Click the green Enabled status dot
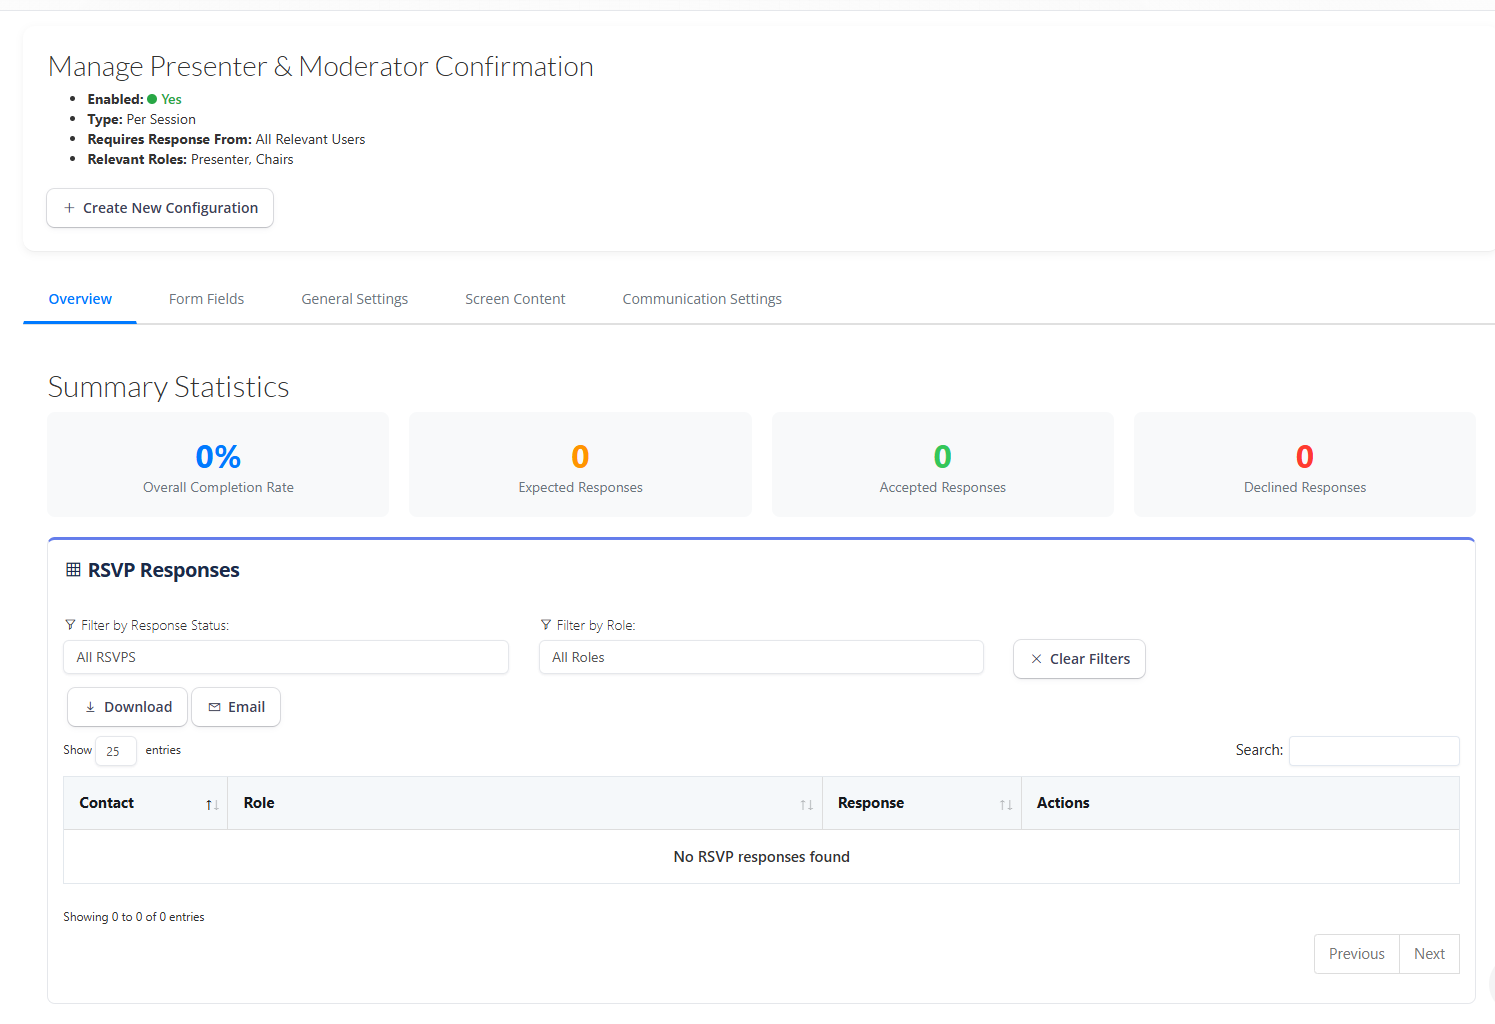 pos(152,99)
